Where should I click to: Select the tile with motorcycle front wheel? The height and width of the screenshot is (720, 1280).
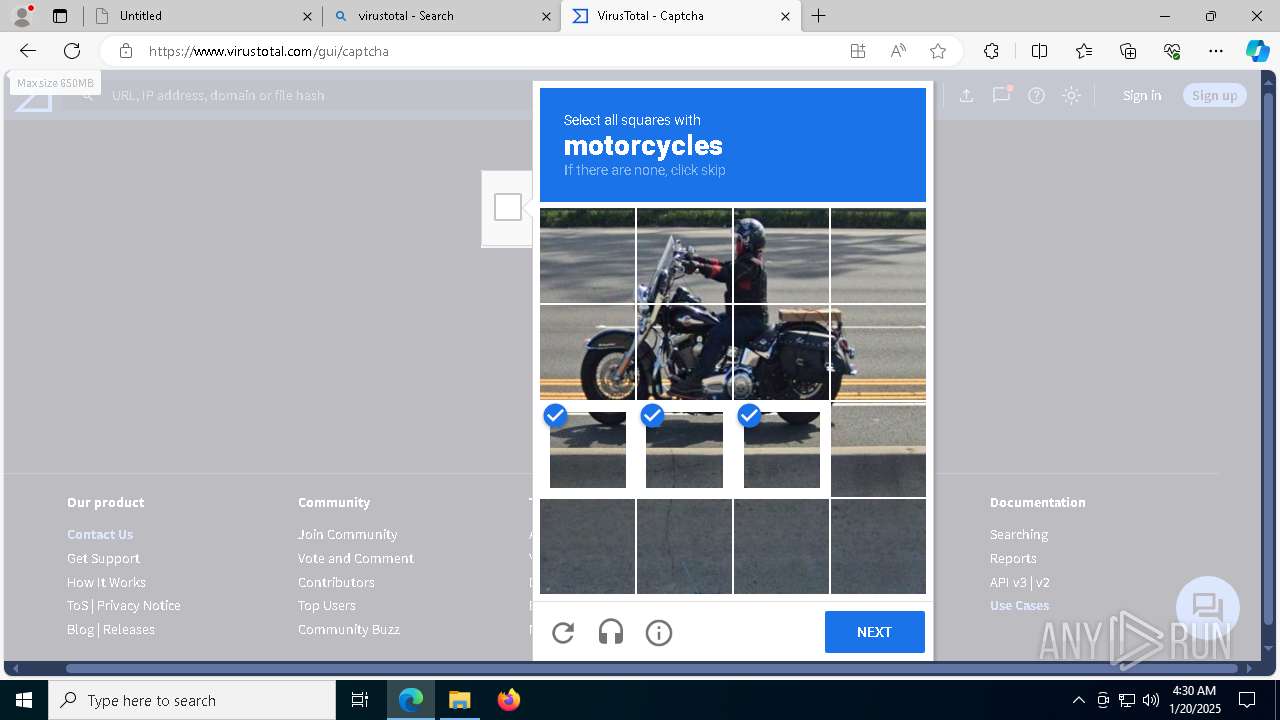587,352
